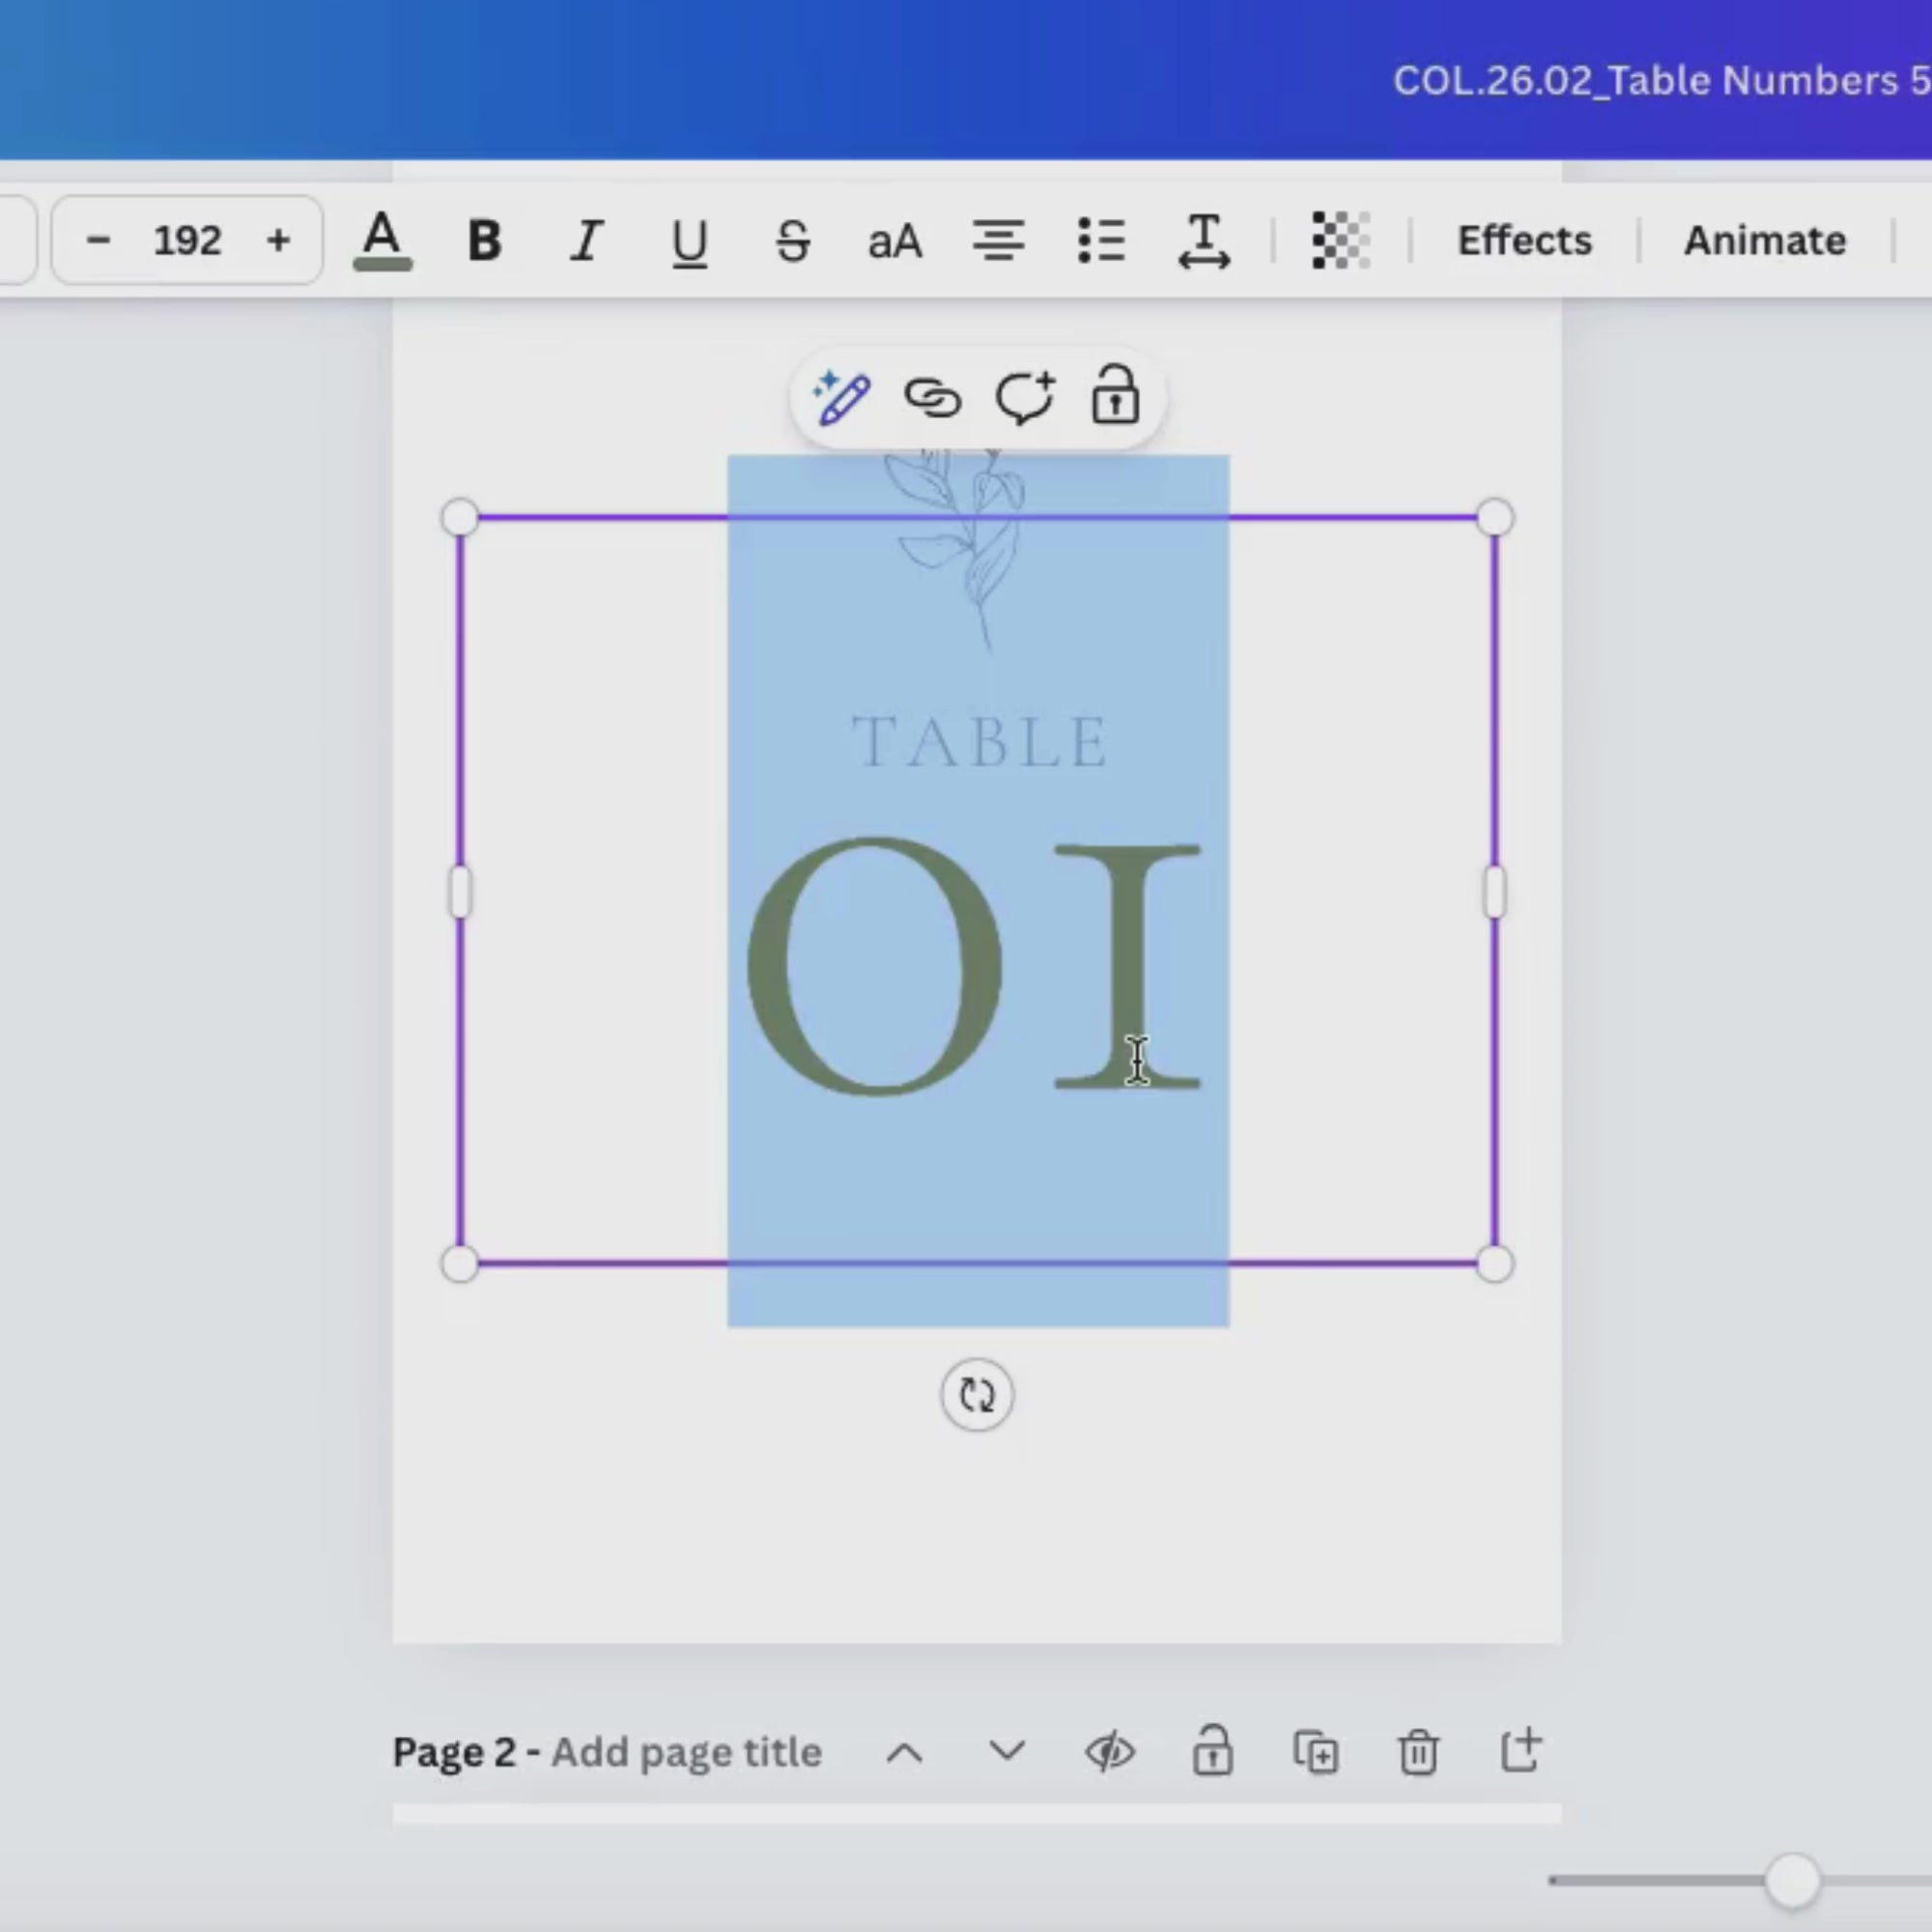
Task: Open the Effects panel
Action: pos(1524,240)
